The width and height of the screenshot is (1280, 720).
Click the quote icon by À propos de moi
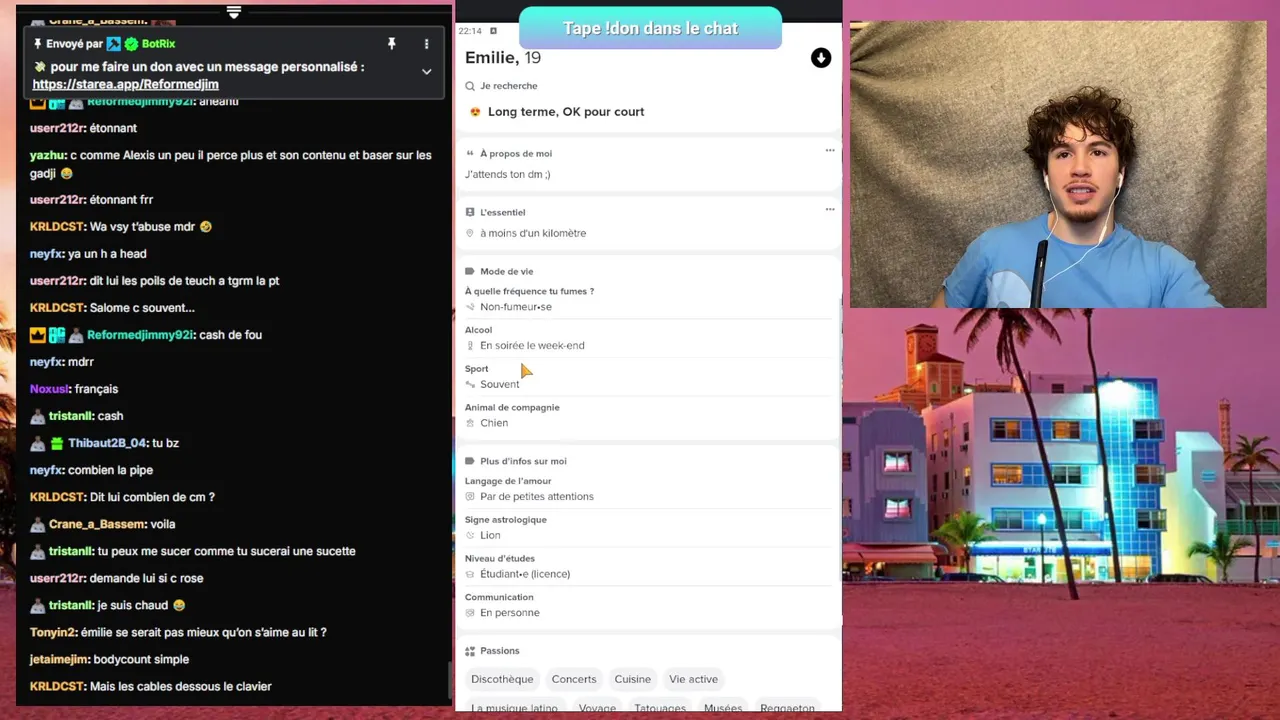tap(470, 153)
